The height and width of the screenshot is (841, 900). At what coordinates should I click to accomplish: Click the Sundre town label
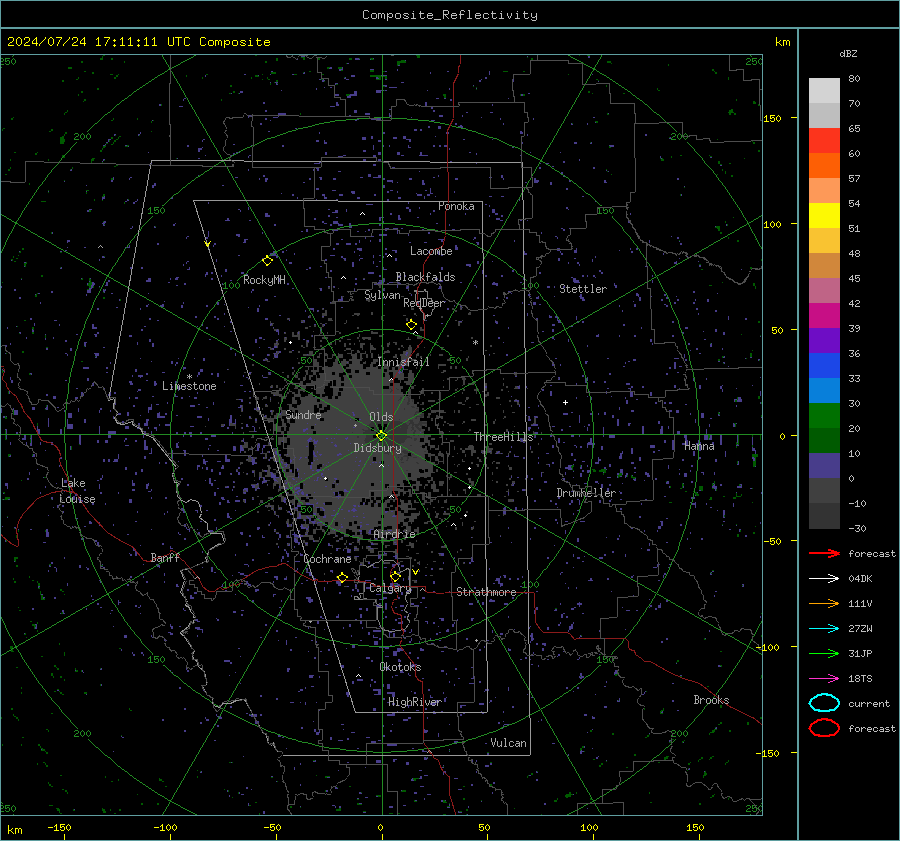coord(303,415)
